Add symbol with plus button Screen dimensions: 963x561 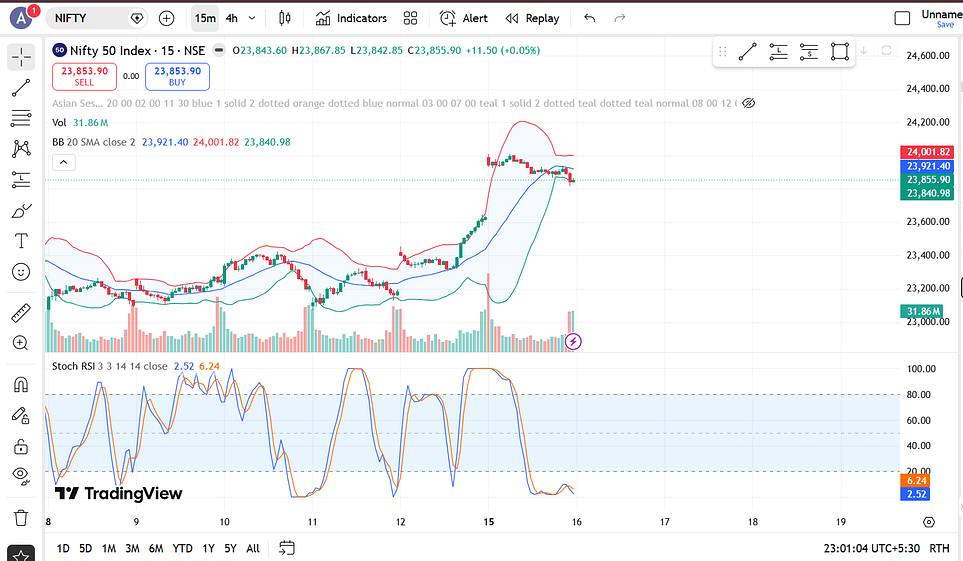(166, 18)
